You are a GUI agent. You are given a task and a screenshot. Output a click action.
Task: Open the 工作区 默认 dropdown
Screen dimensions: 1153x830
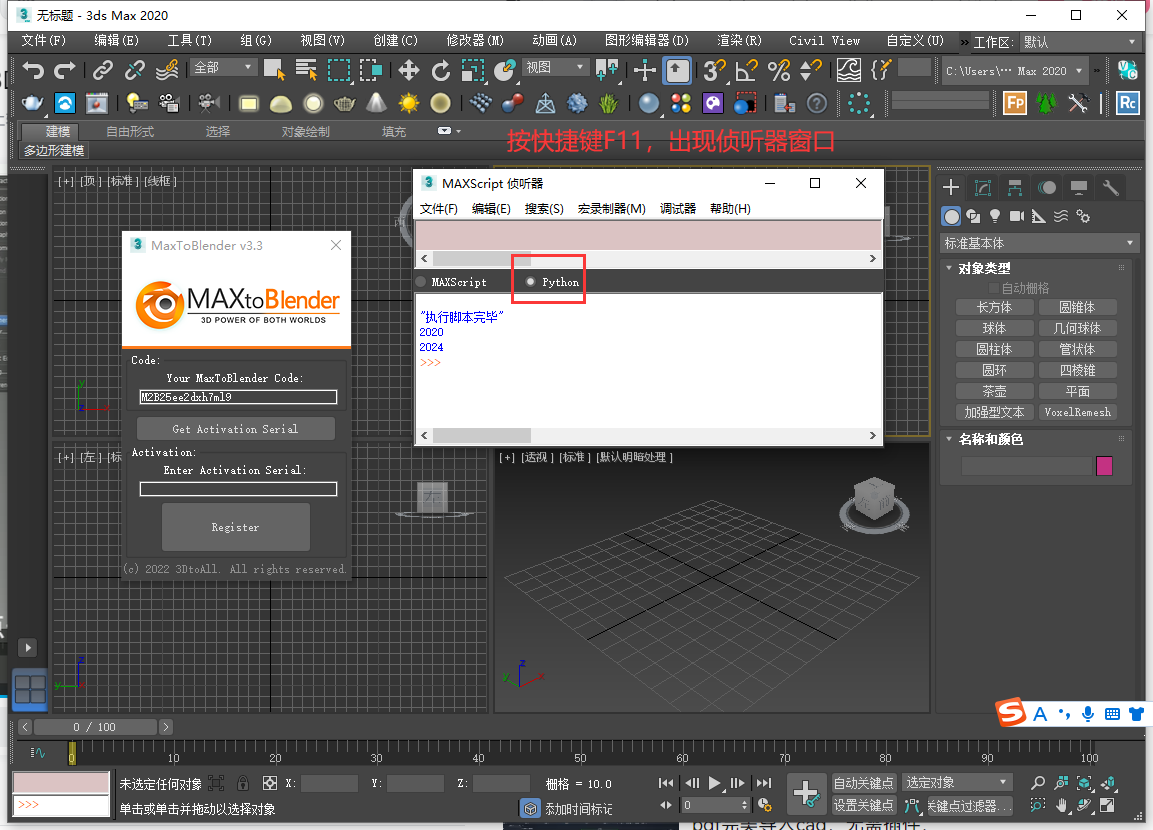coord(1080,43)
